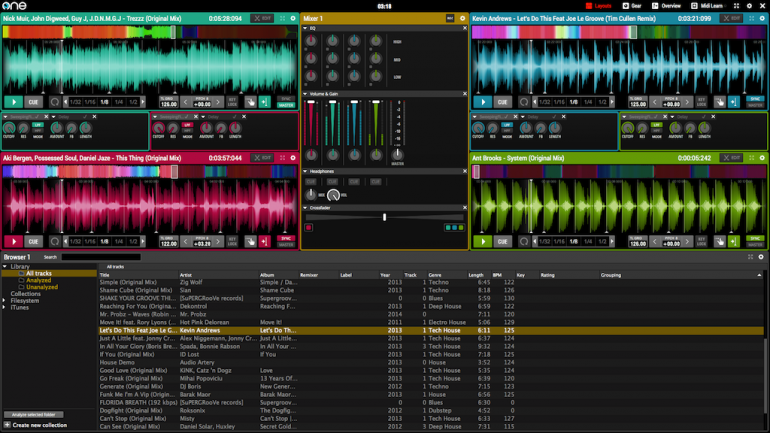Open first effect dropdown on the Trezzz deck
The width and height of the screenshot is (770, 433).
[5, 117]
